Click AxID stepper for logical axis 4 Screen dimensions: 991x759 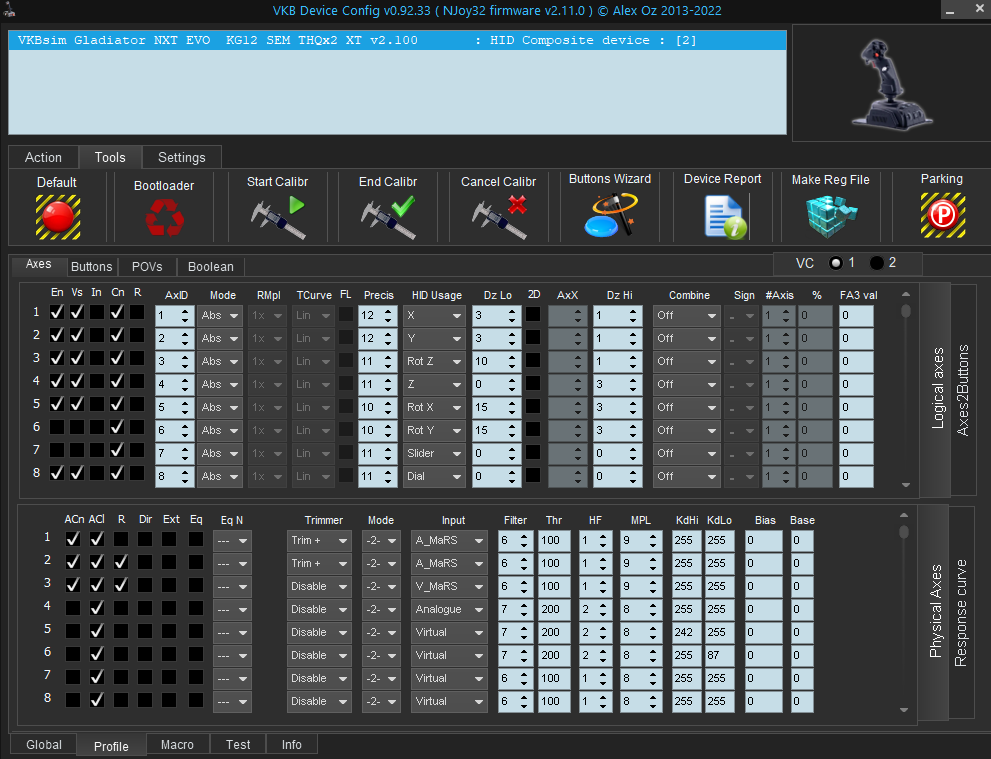point(185,384)
